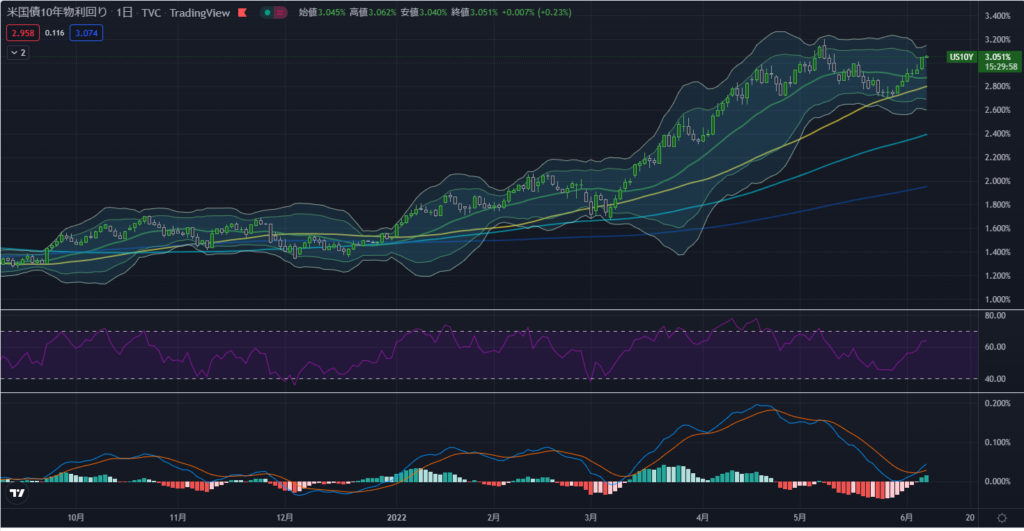This screenshot has width=1024, height=531.
Task: Click the green market status dot
Action: coord(268,13)
